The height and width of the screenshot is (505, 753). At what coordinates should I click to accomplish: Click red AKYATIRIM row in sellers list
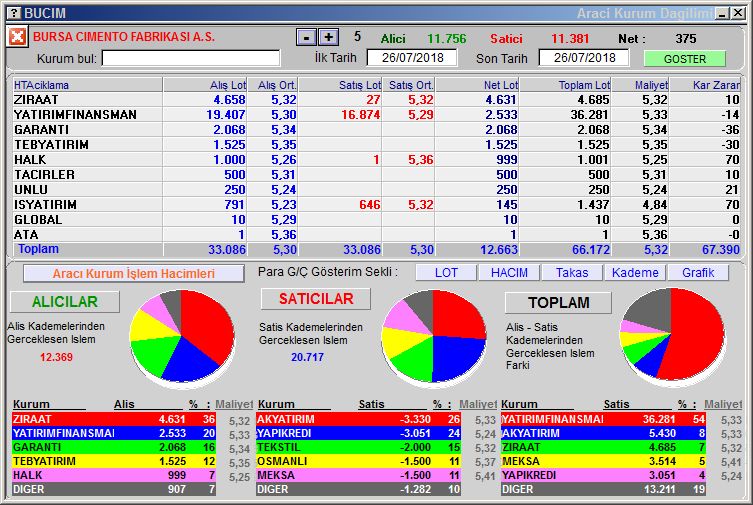tap(358, 419)
